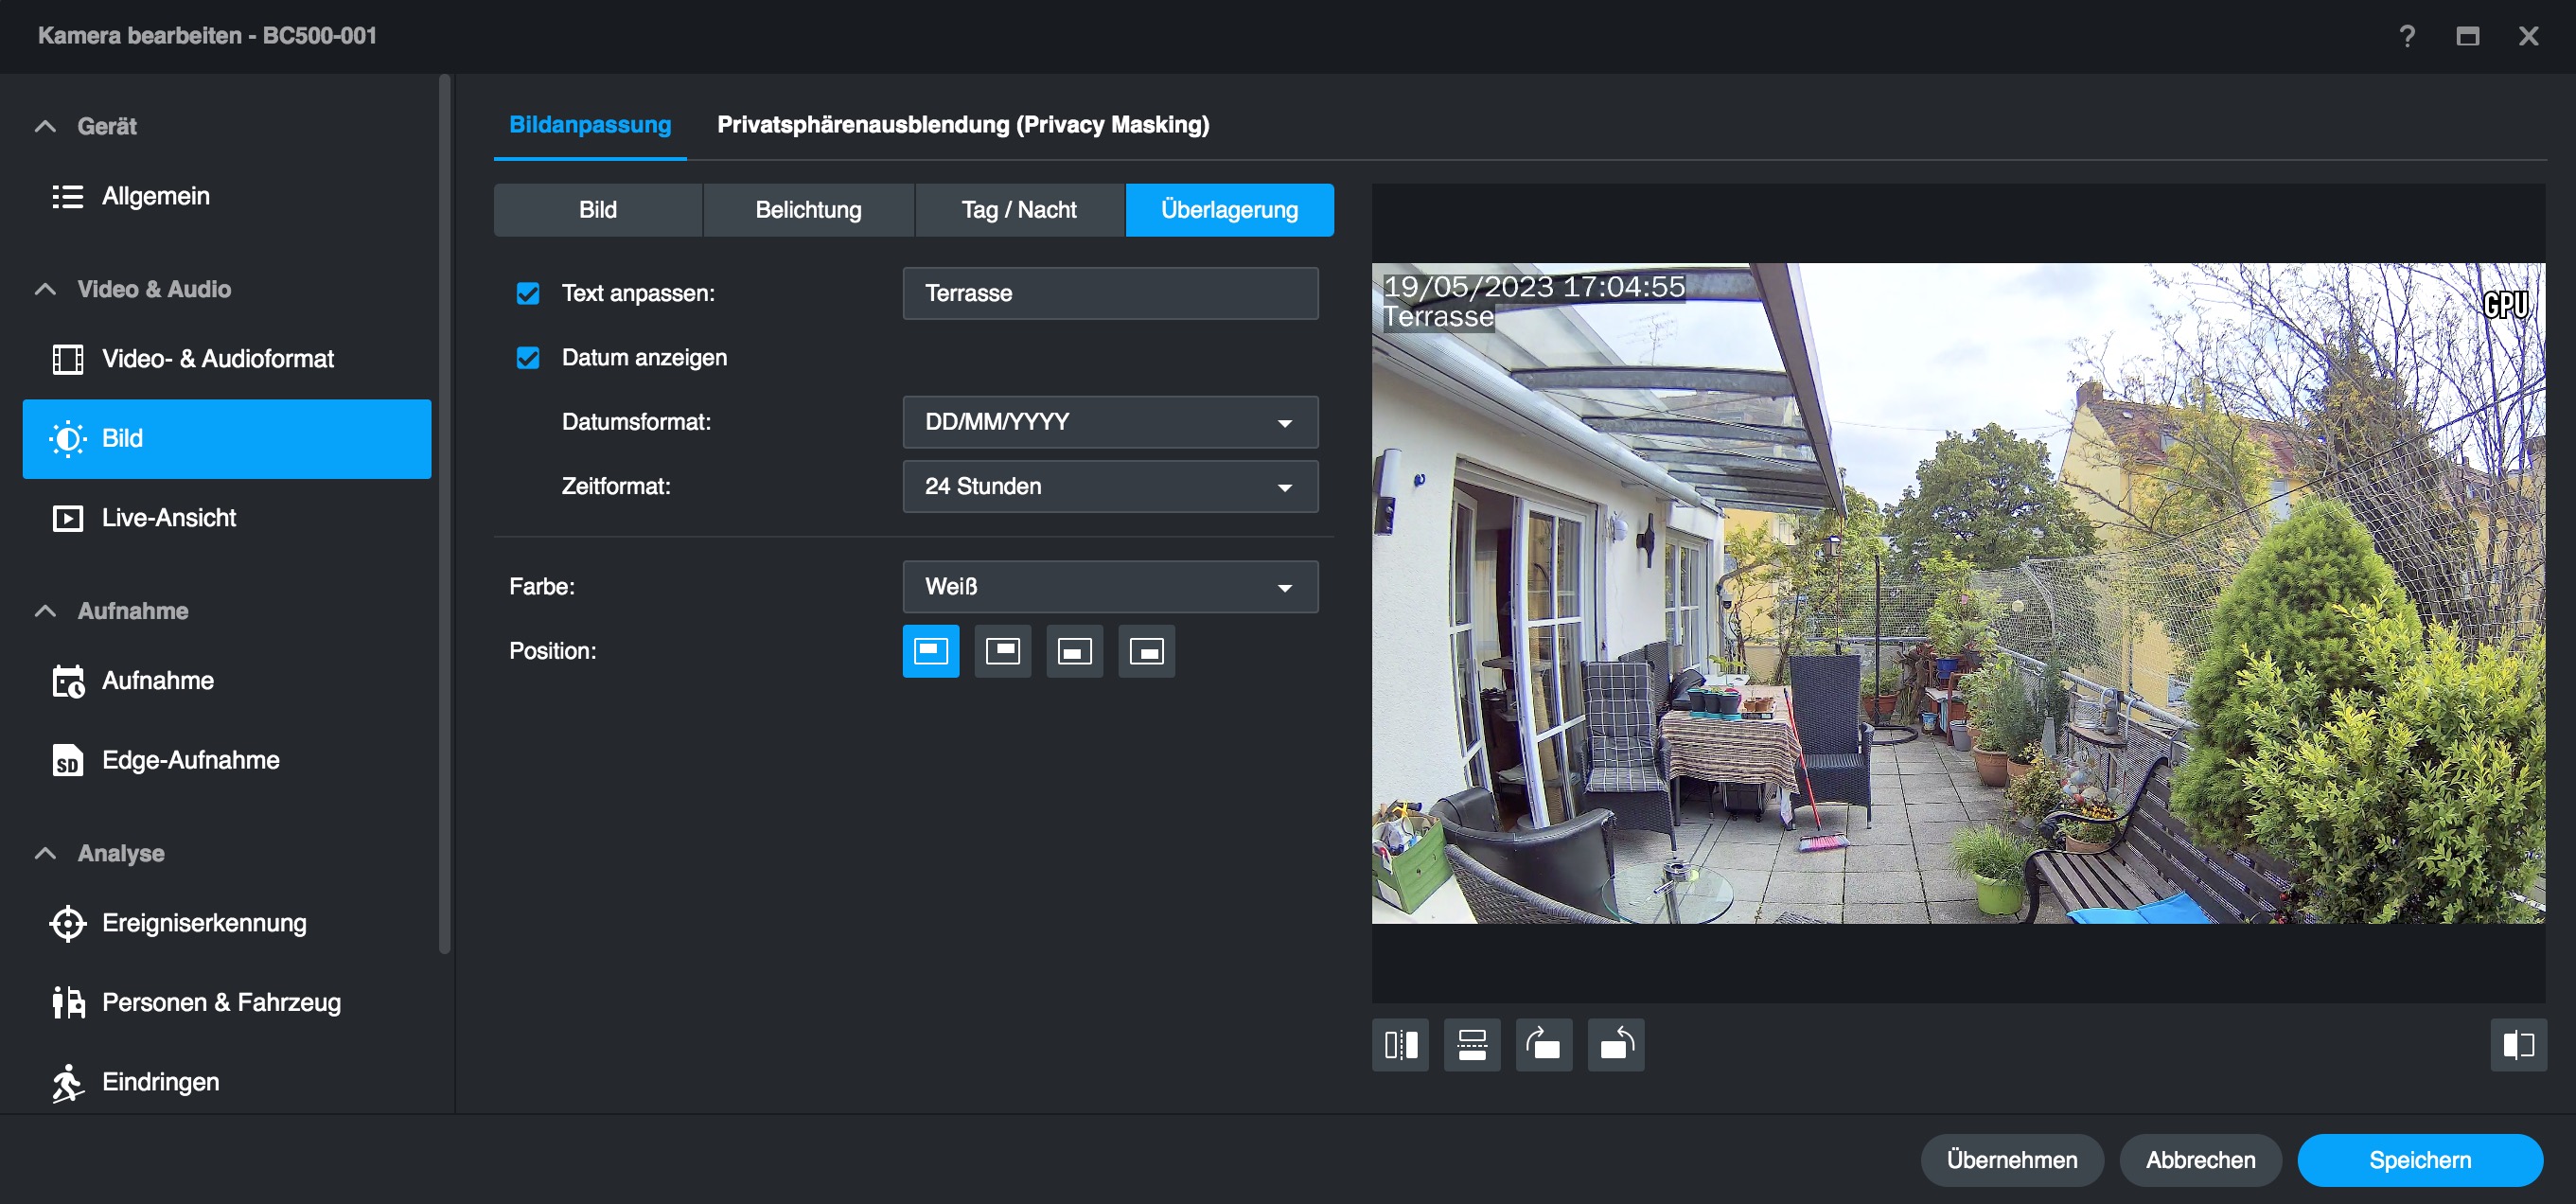Uncheck the Text anpassen checkbox
This screenshot has height=1204, width=2576.
click(x=528, y=293)
